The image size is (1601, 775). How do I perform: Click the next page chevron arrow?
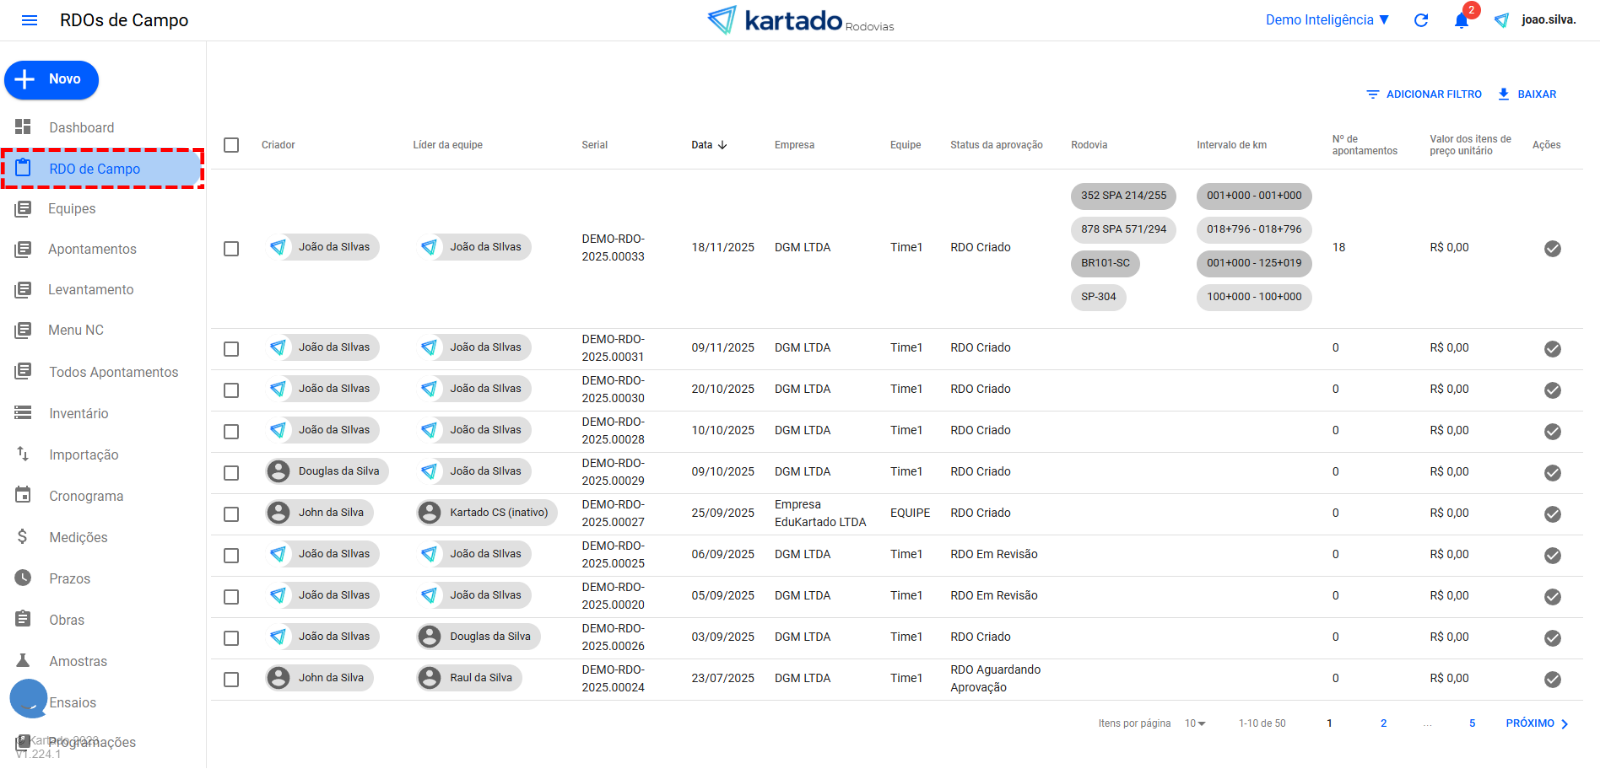point(1565,724)
